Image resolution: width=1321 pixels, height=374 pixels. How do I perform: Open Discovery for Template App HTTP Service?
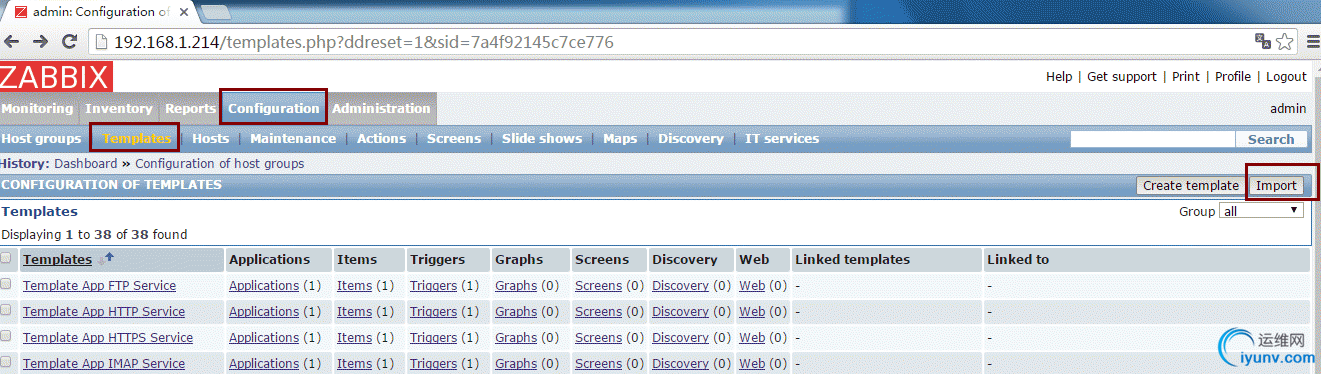point(680,311)
